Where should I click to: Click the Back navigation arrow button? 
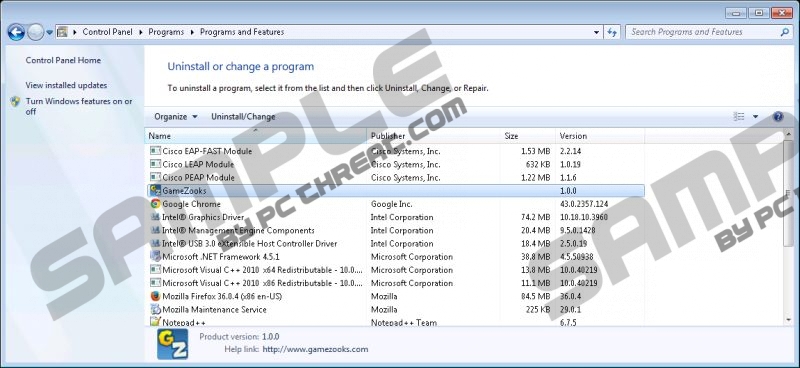(x=16, y=32)
